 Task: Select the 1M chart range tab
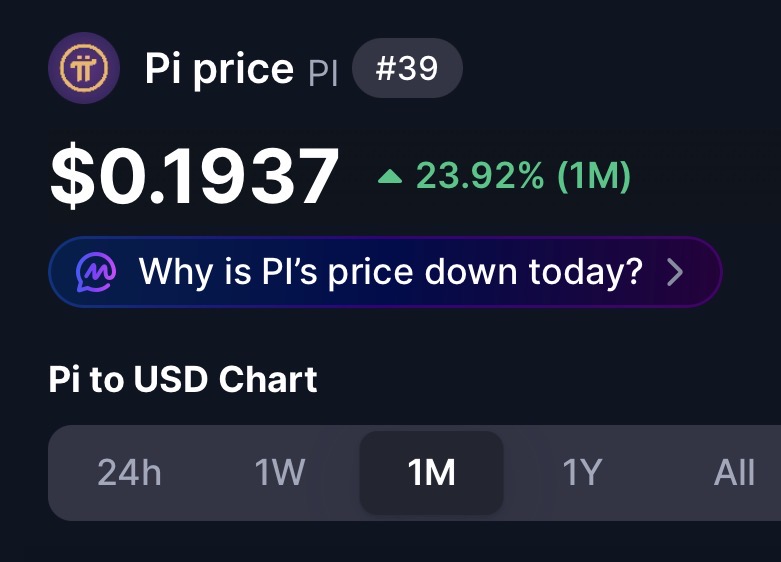point(431,473)
